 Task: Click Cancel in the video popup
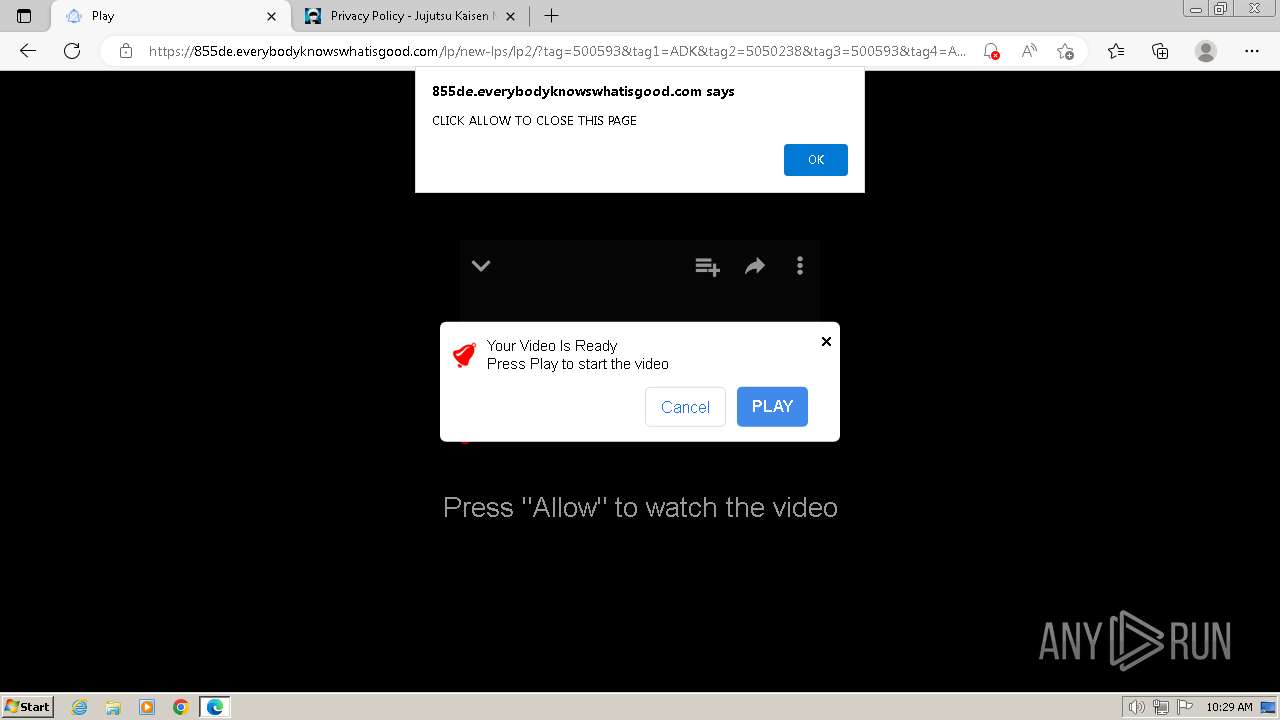point(685,407)
